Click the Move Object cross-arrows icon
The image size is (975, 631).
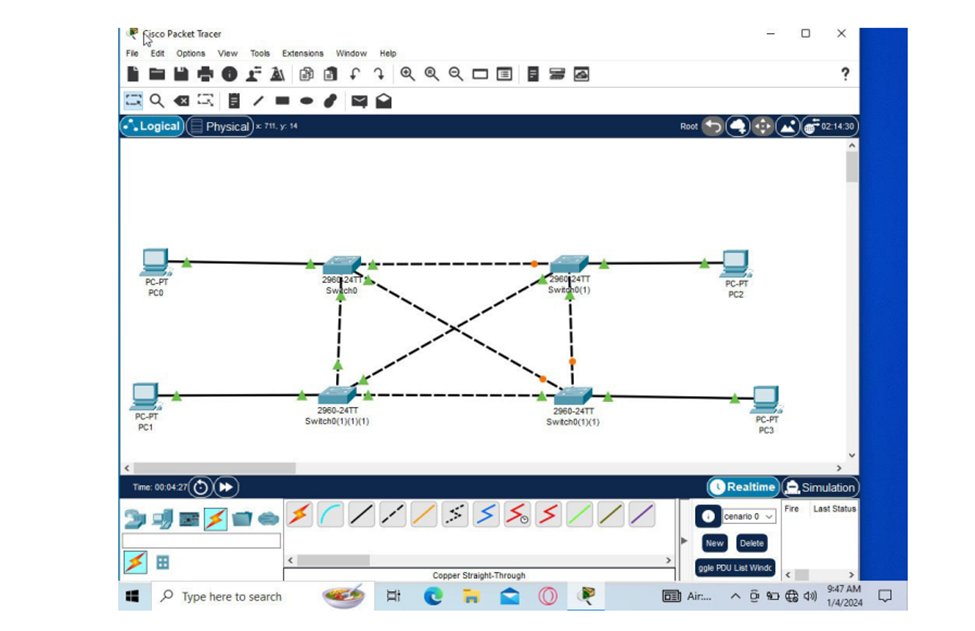(762, 127)
